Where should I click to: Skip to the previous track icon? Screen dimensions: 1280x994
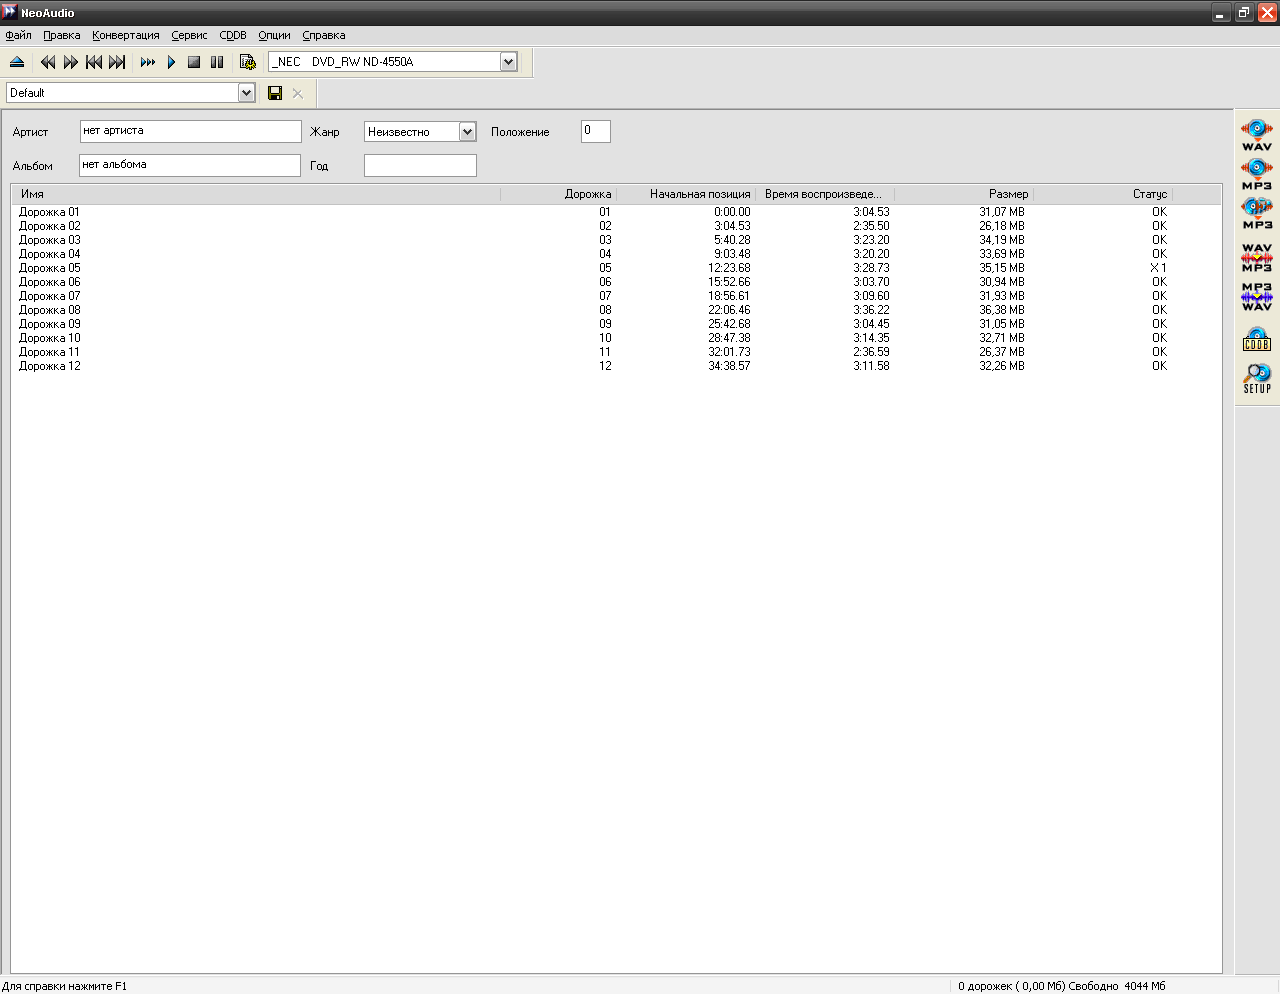(94, 62)
